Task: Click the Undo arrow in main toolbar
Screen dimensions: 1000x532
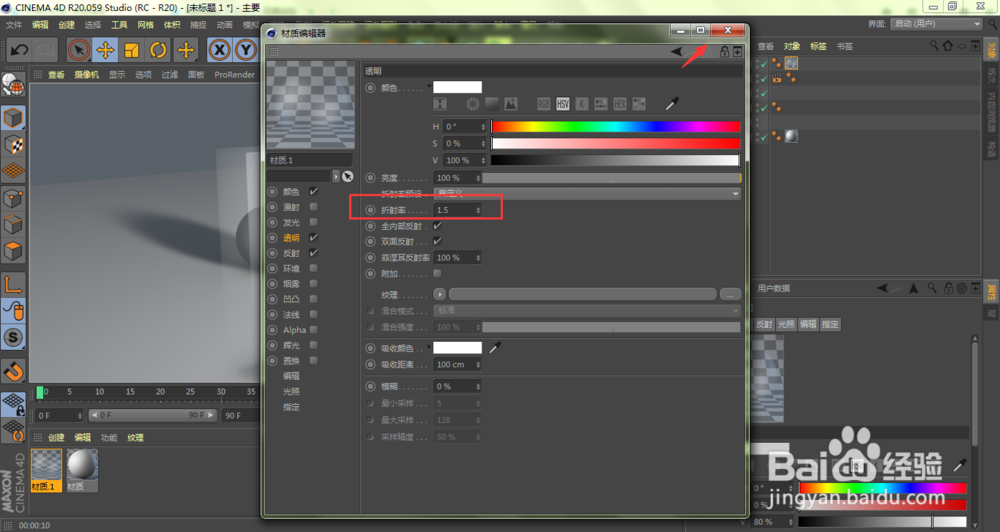Action: [x=19, y=50]
